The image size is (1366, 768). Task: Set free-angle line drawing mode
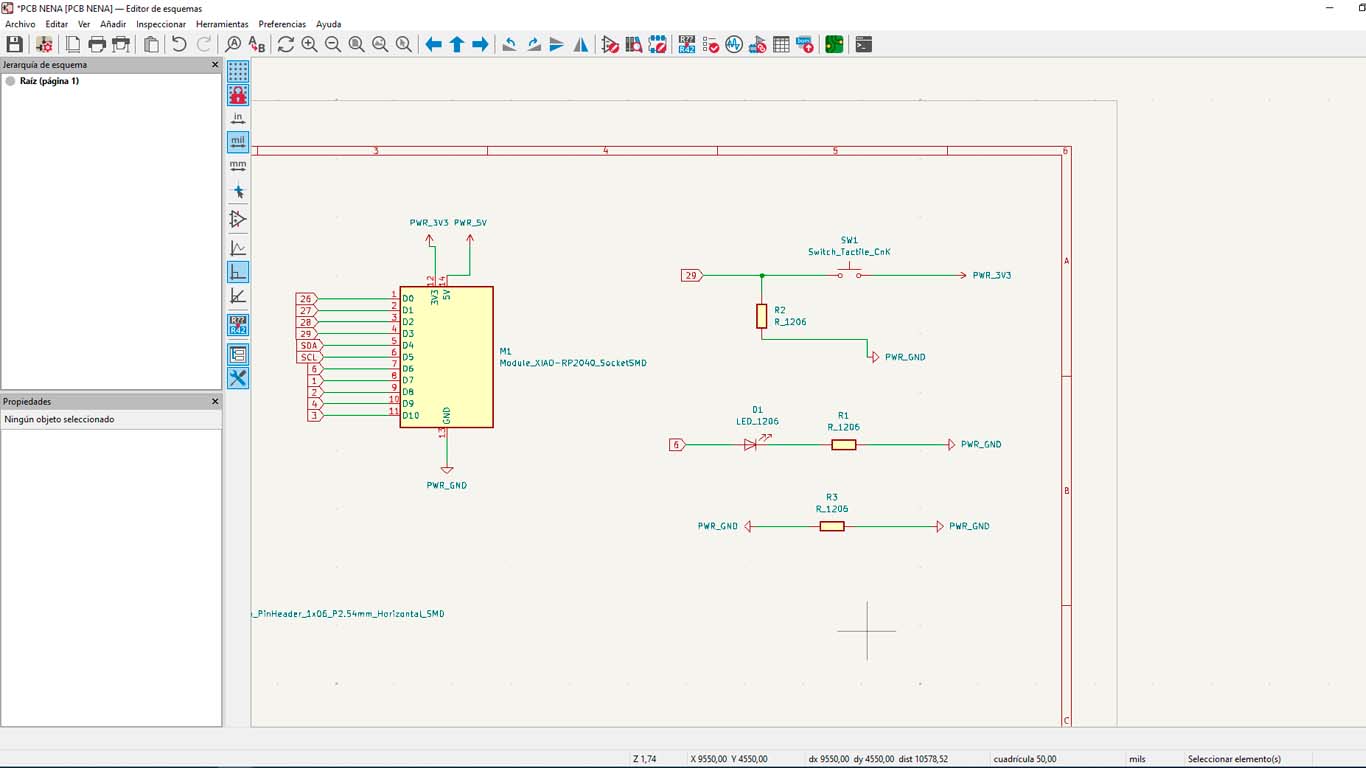238,248
